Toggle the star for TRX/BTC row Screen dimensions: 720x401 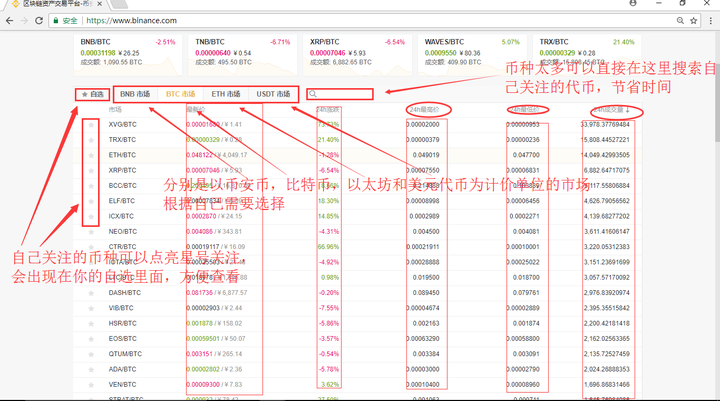pyautogui.click(x=91, y=140)
